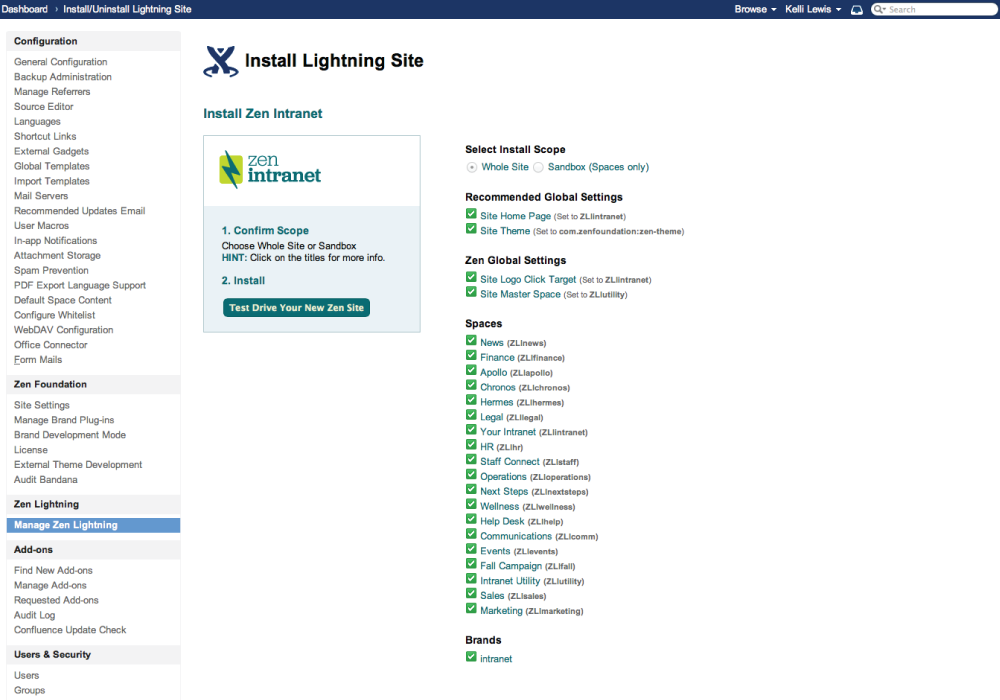Open Users under Users & Security
Screen dimensions: 1000x700
[x=27, y=675]
